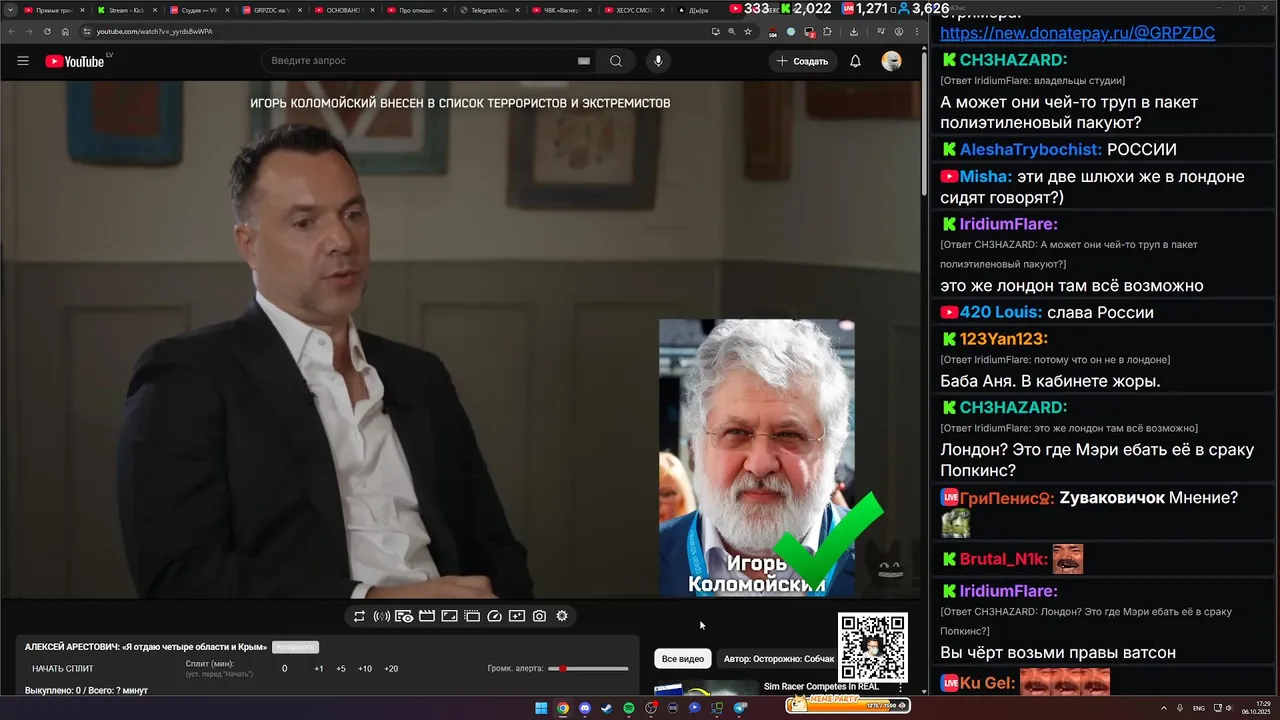The height and width of the screenshot is (720, 1280).
Task: Click the audio boost waves icon under the video
Action: pyautogui.click(x=381, y=616)
